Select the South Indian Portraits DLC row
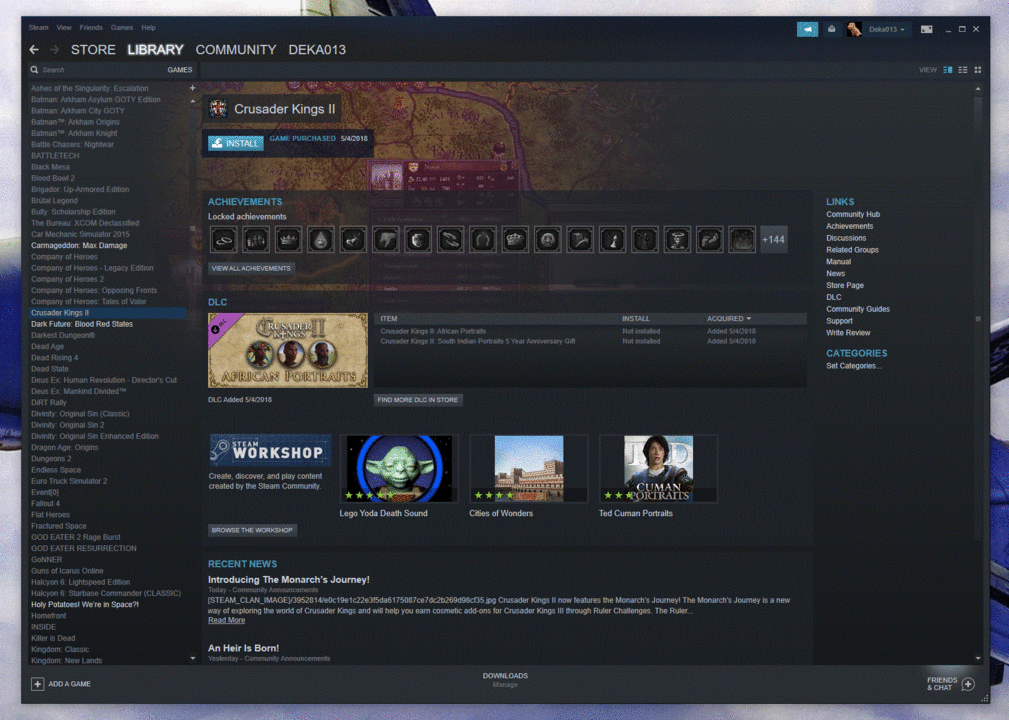This screenshot has height=720, width=1009. coord(591,341)
